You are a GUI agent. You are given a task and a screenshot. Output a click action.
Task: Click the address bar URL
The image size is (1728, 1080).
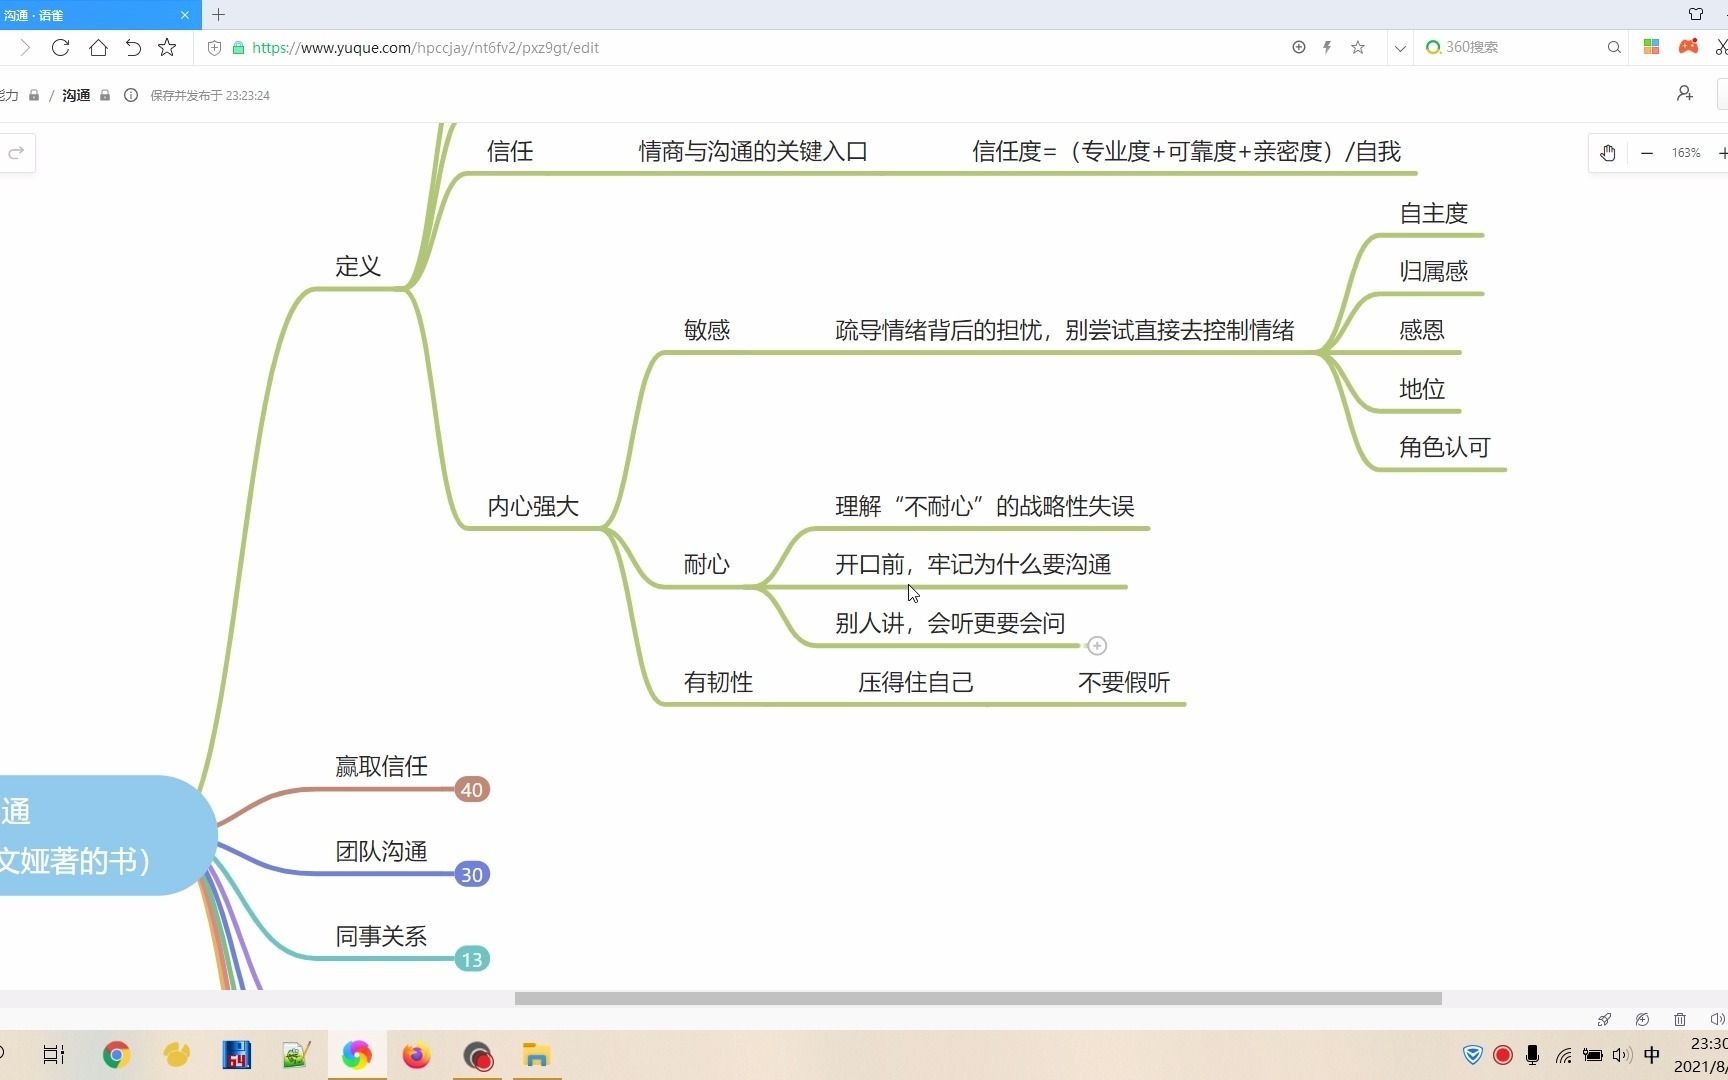pos(425,47)
